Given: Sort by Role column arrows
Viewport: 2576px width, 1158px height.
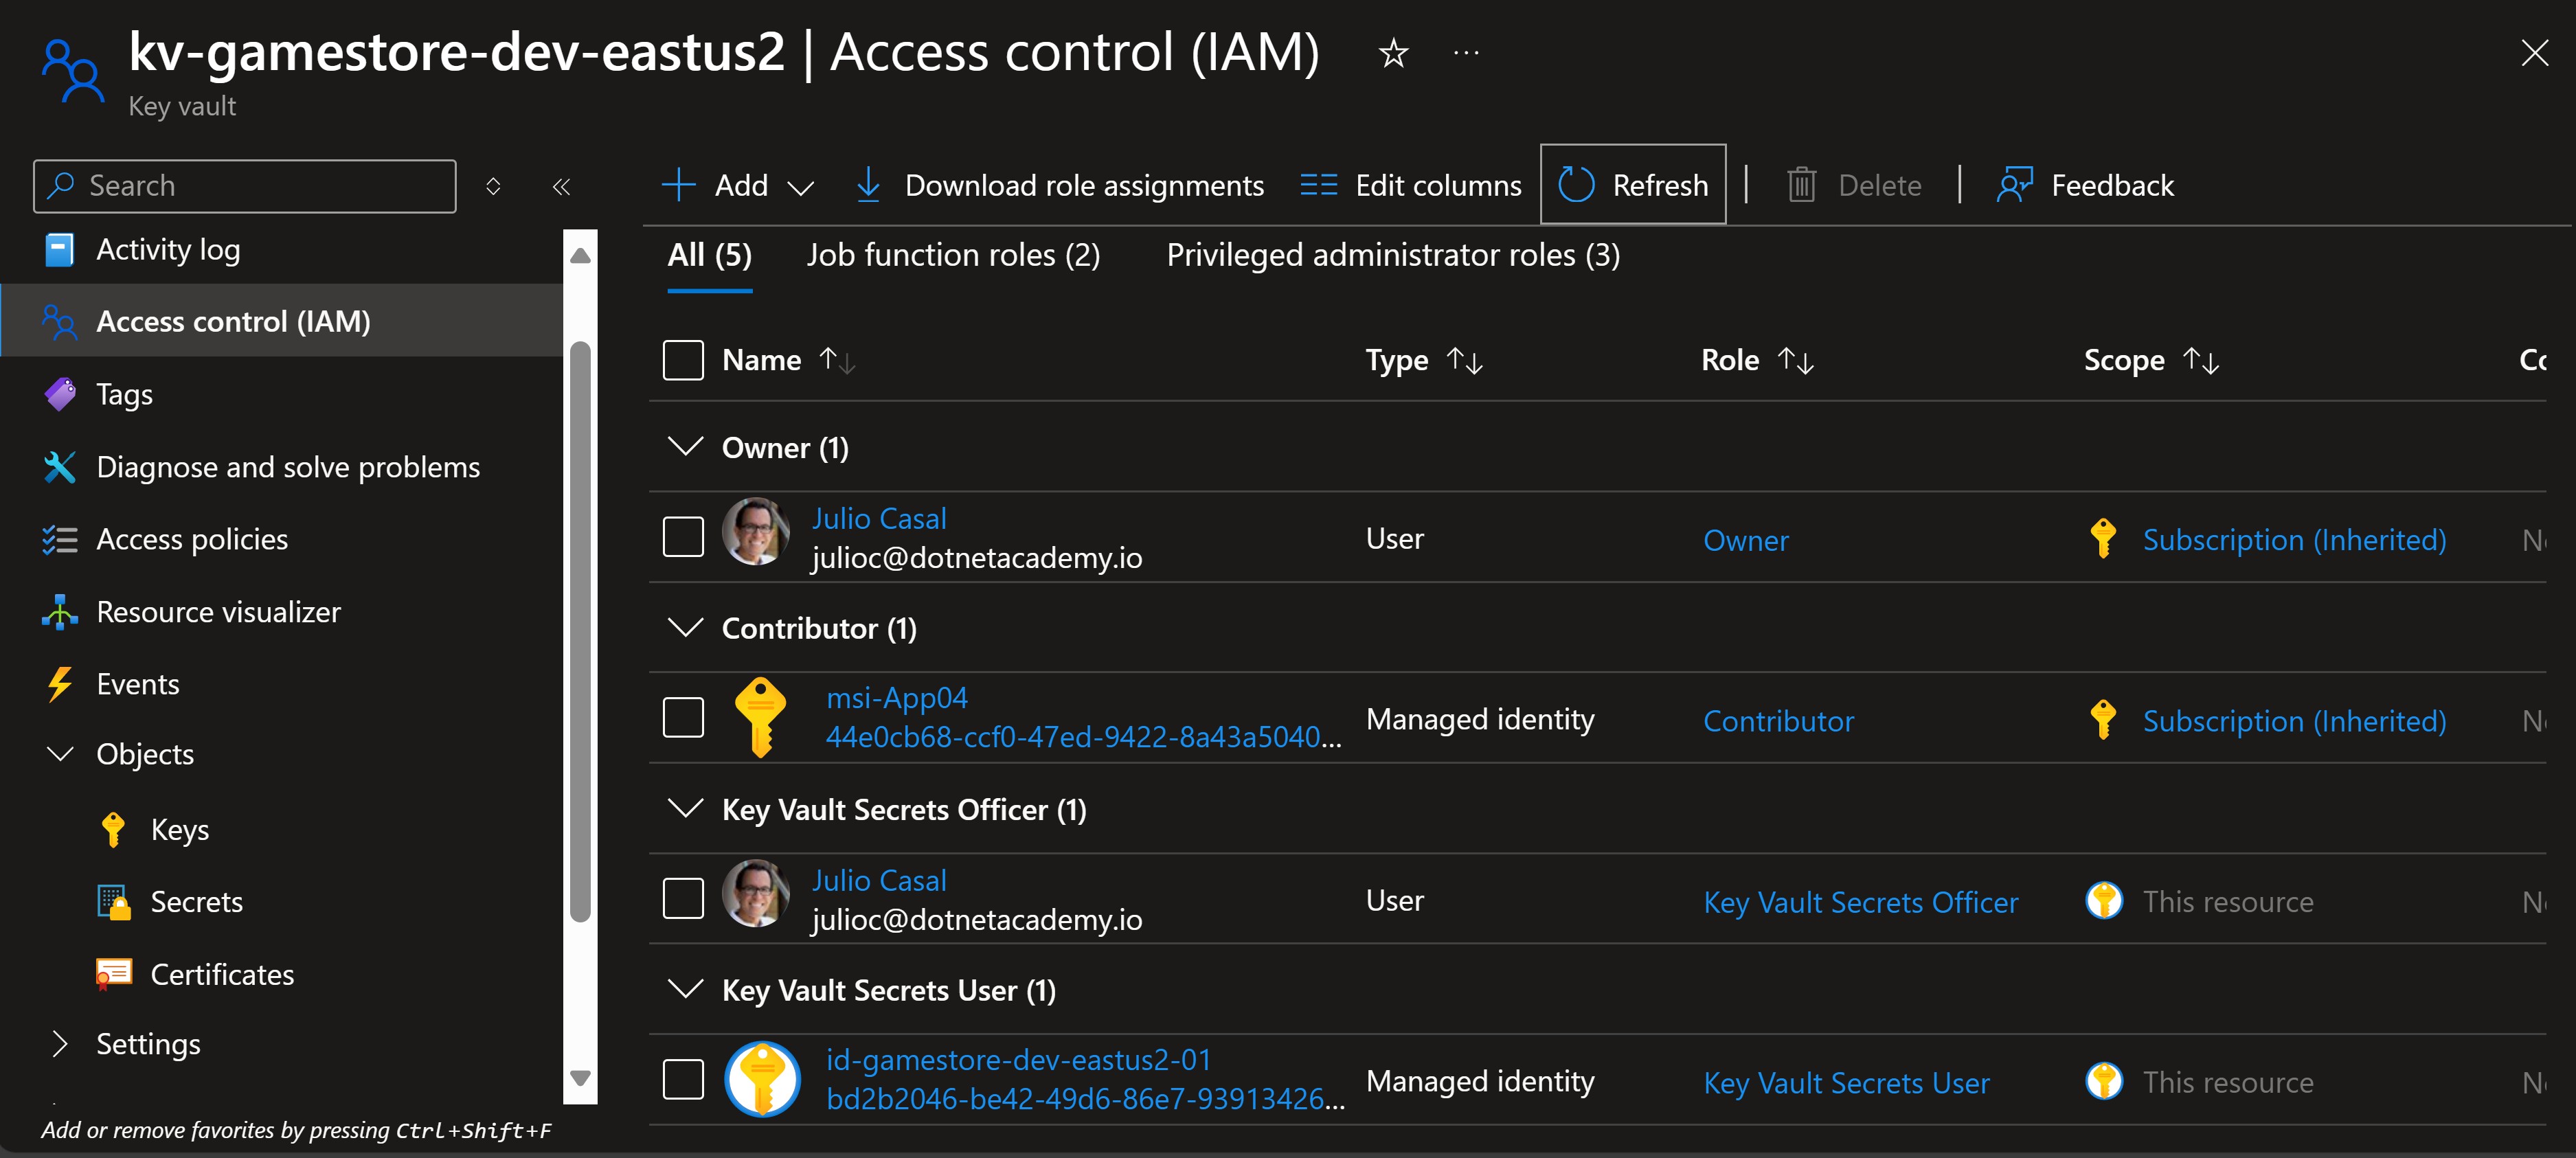Looking at the screenshot, I should pyautogui.click(x=1795, y=360).
